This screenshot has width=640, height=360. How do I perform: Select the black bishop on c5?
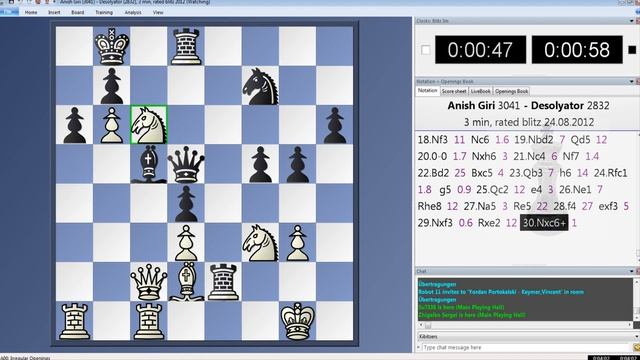pyautogui.click(x=149, y=164)
